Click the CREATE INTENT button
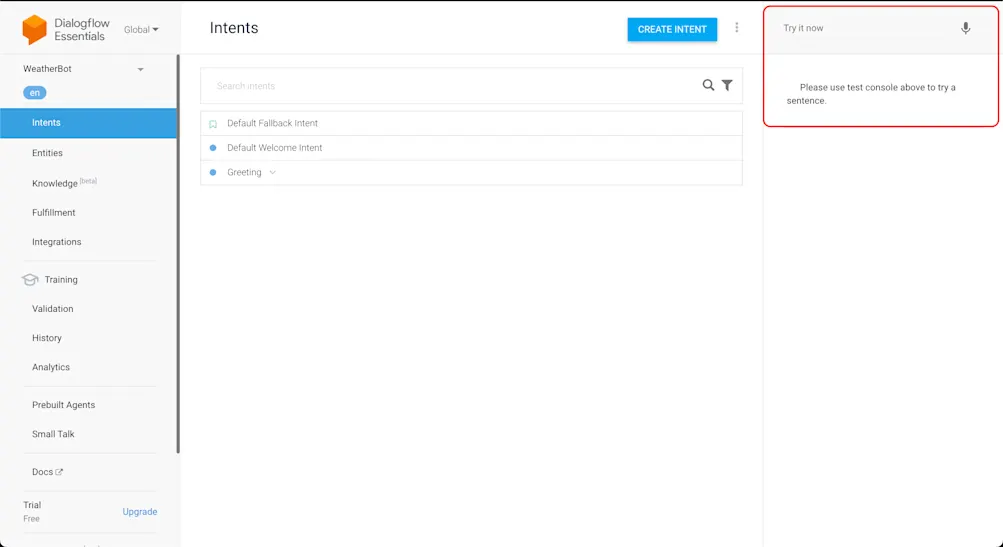 (672, 29)
